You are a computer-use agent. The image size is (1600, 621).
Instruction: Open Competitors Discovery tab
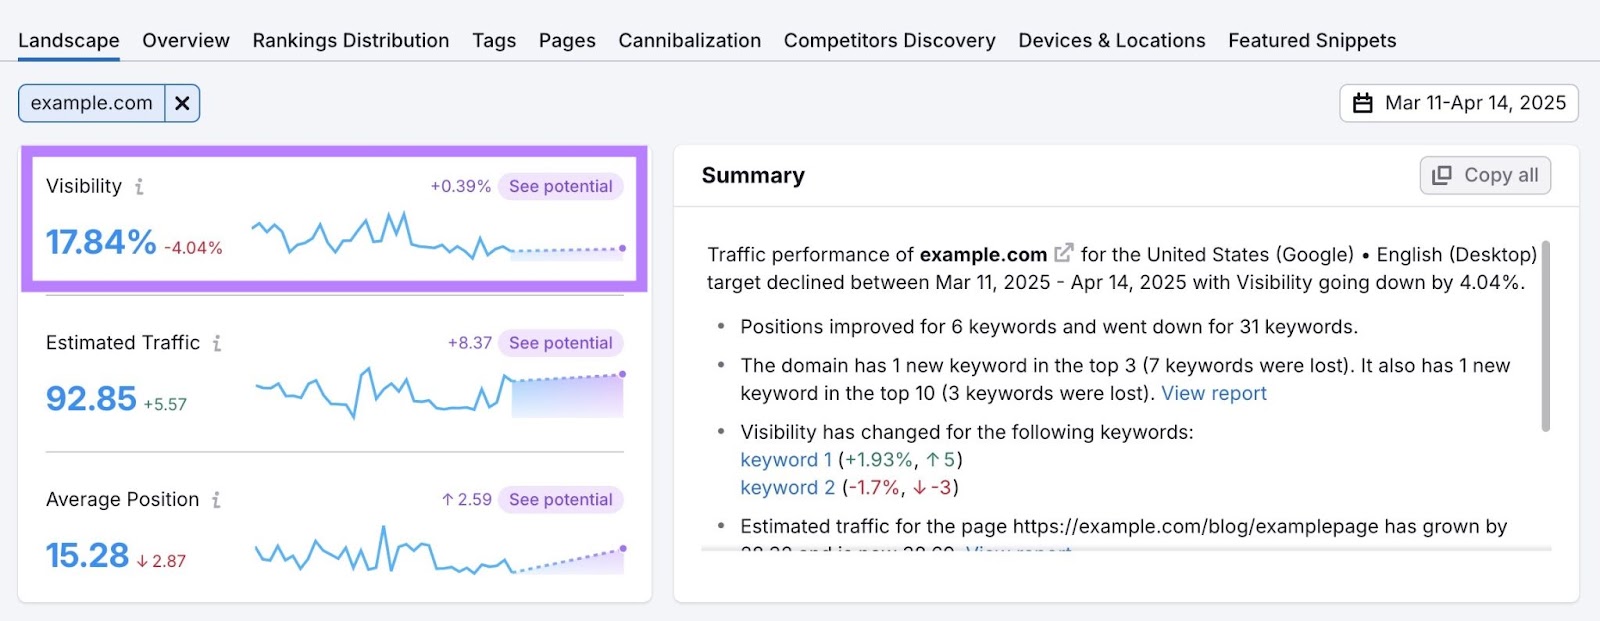click(890, 41)
